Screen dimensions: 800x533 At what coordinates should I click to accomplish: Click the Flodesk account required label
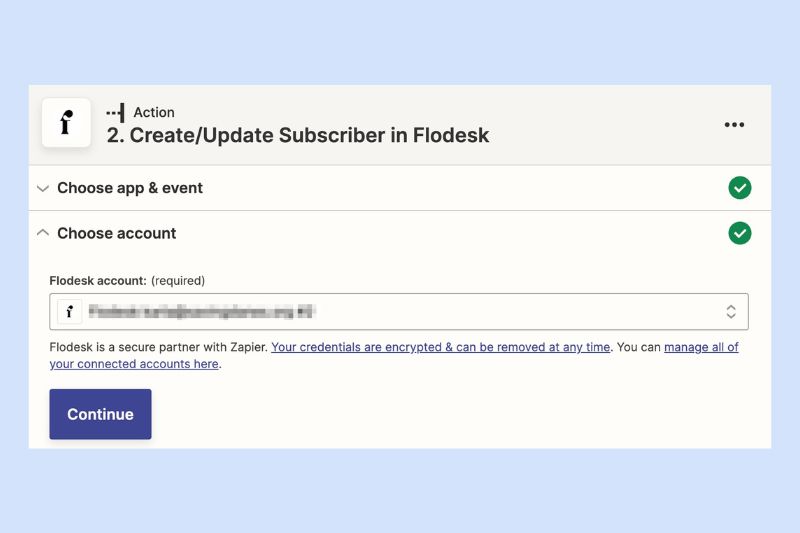coord(127,281)
